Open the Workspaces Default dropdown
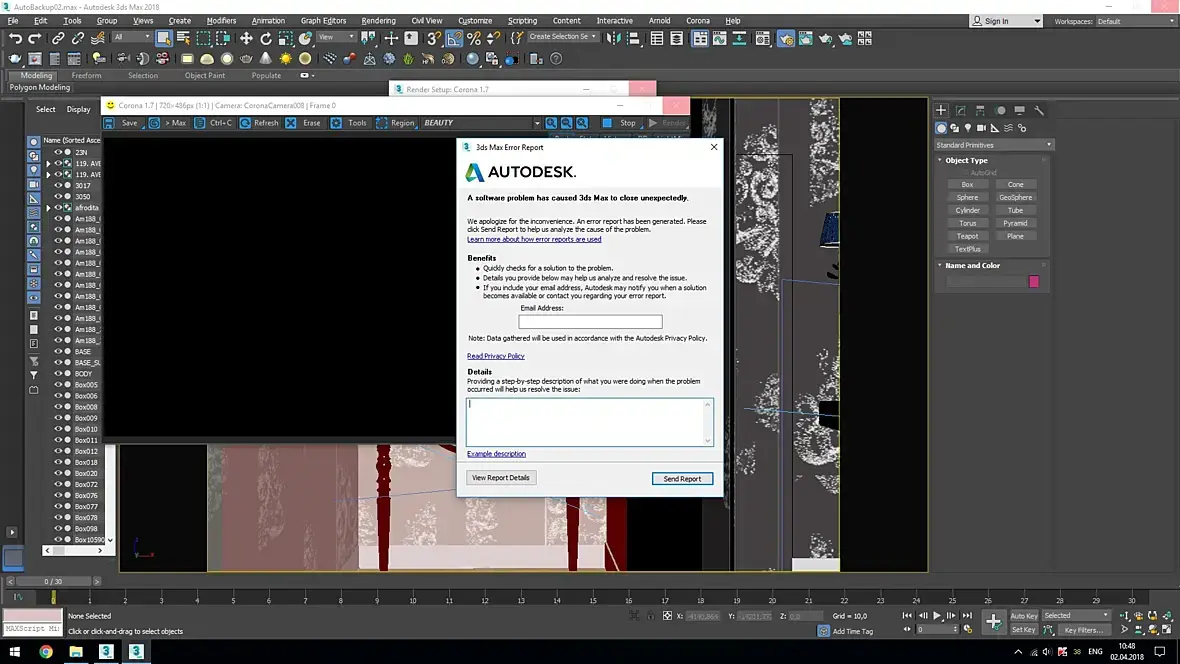 [1136, 21]
